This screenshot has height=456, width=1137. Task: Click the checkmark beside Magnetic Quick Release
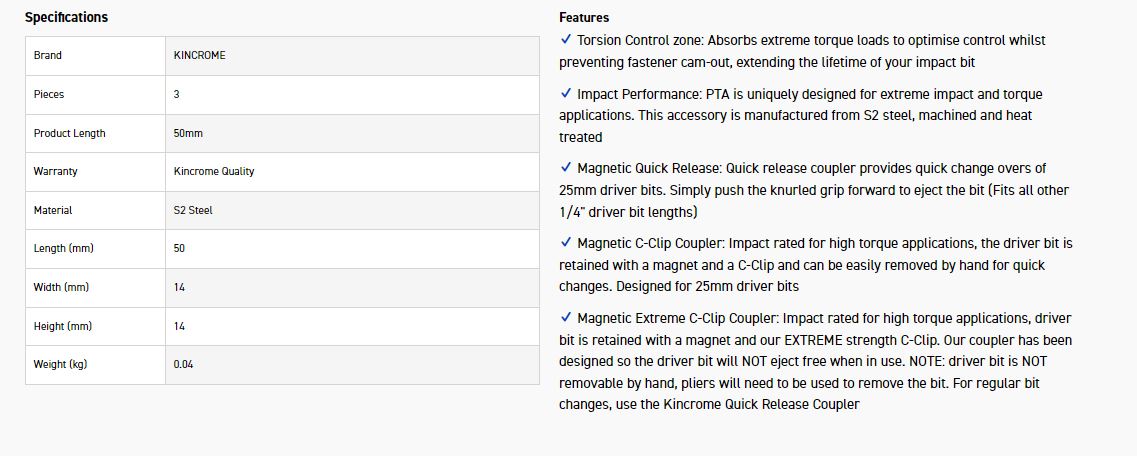pos(567,168)
